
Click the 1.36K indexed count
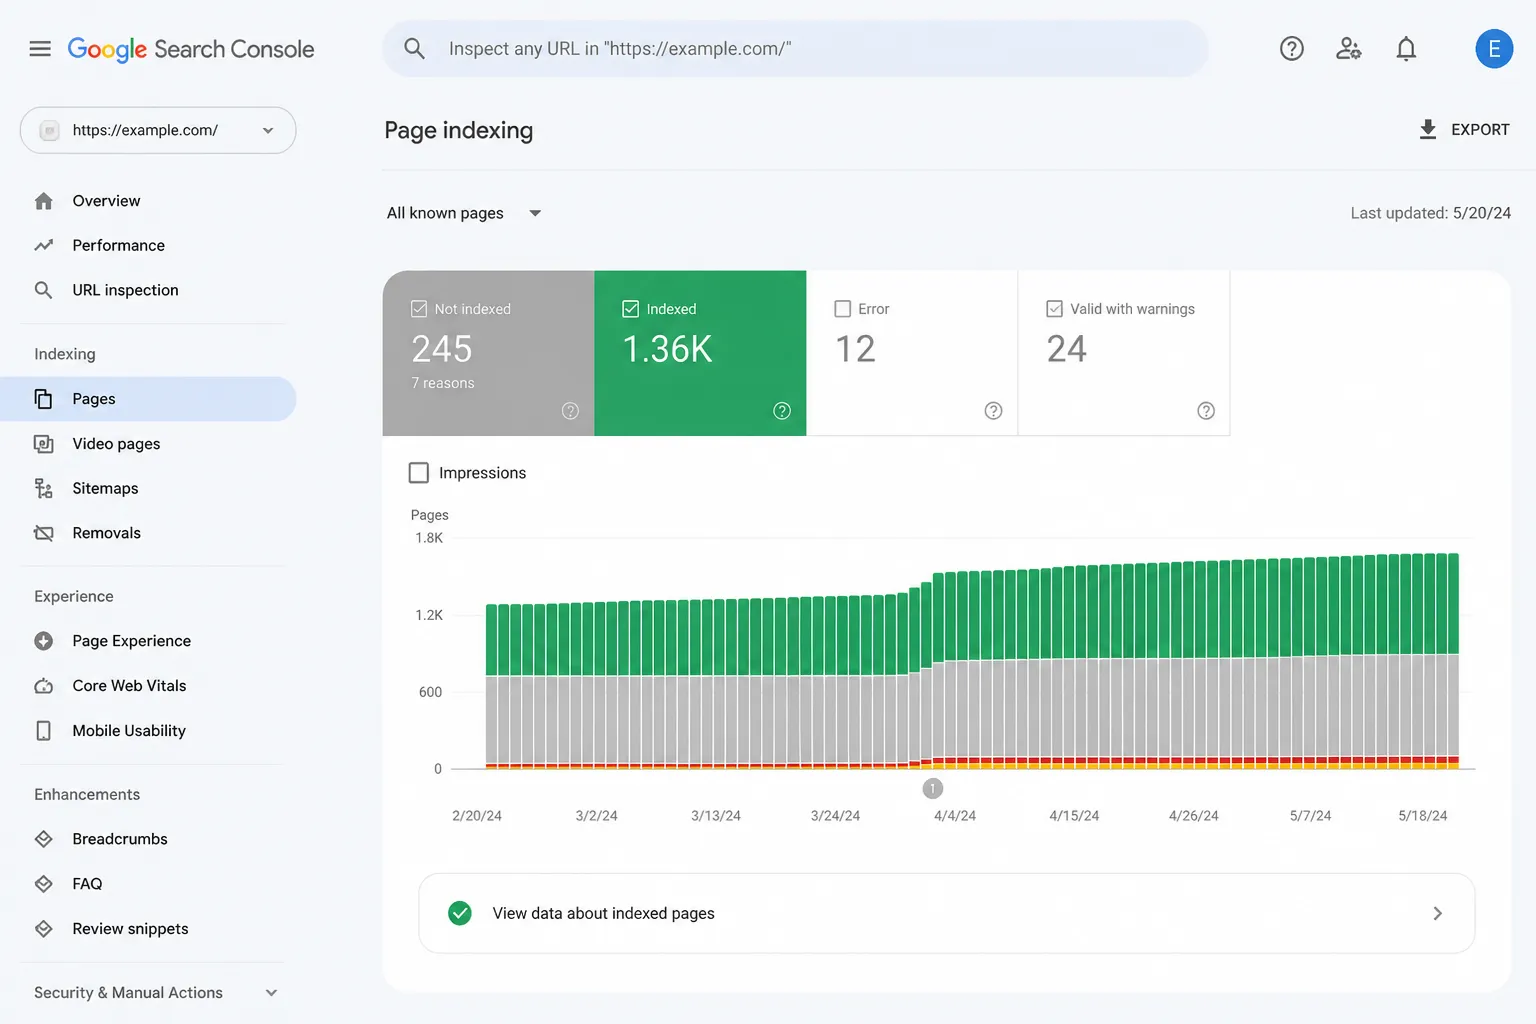point(667,349)
